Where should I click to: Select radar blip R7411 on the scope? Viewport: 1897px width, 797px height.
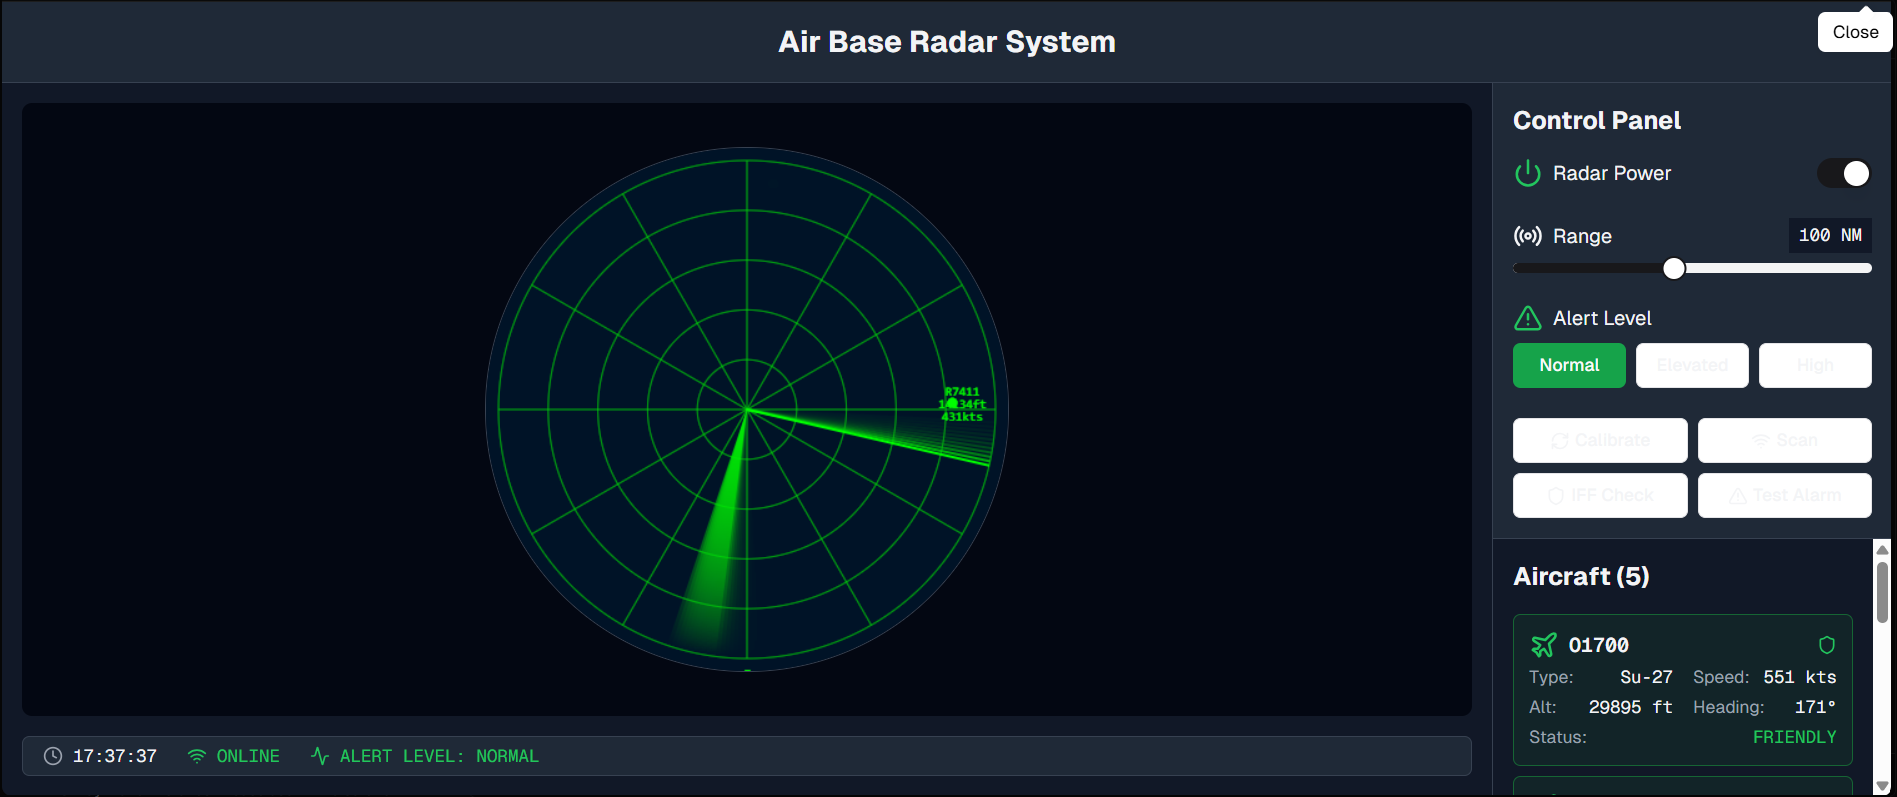(952, 404)
